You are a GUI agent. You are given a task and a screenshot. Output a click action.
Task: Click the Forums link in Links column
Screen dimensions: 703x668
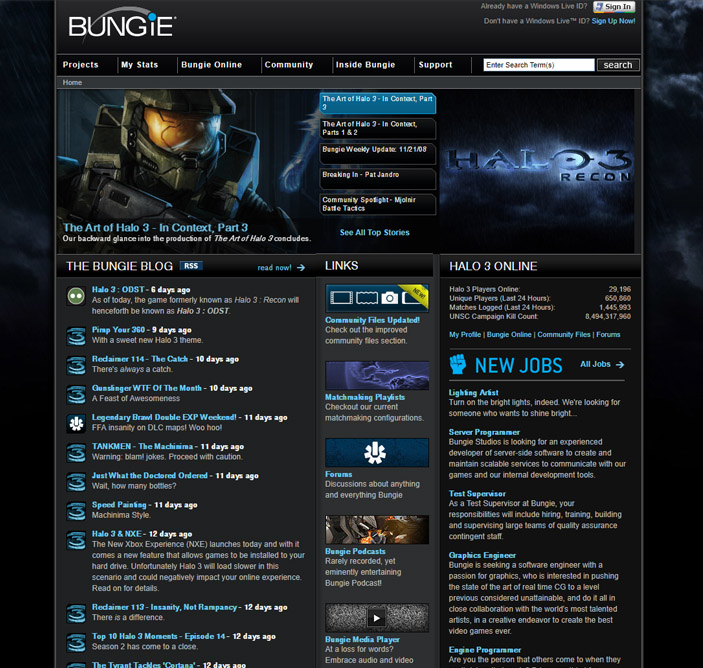[x=338, y=474]
